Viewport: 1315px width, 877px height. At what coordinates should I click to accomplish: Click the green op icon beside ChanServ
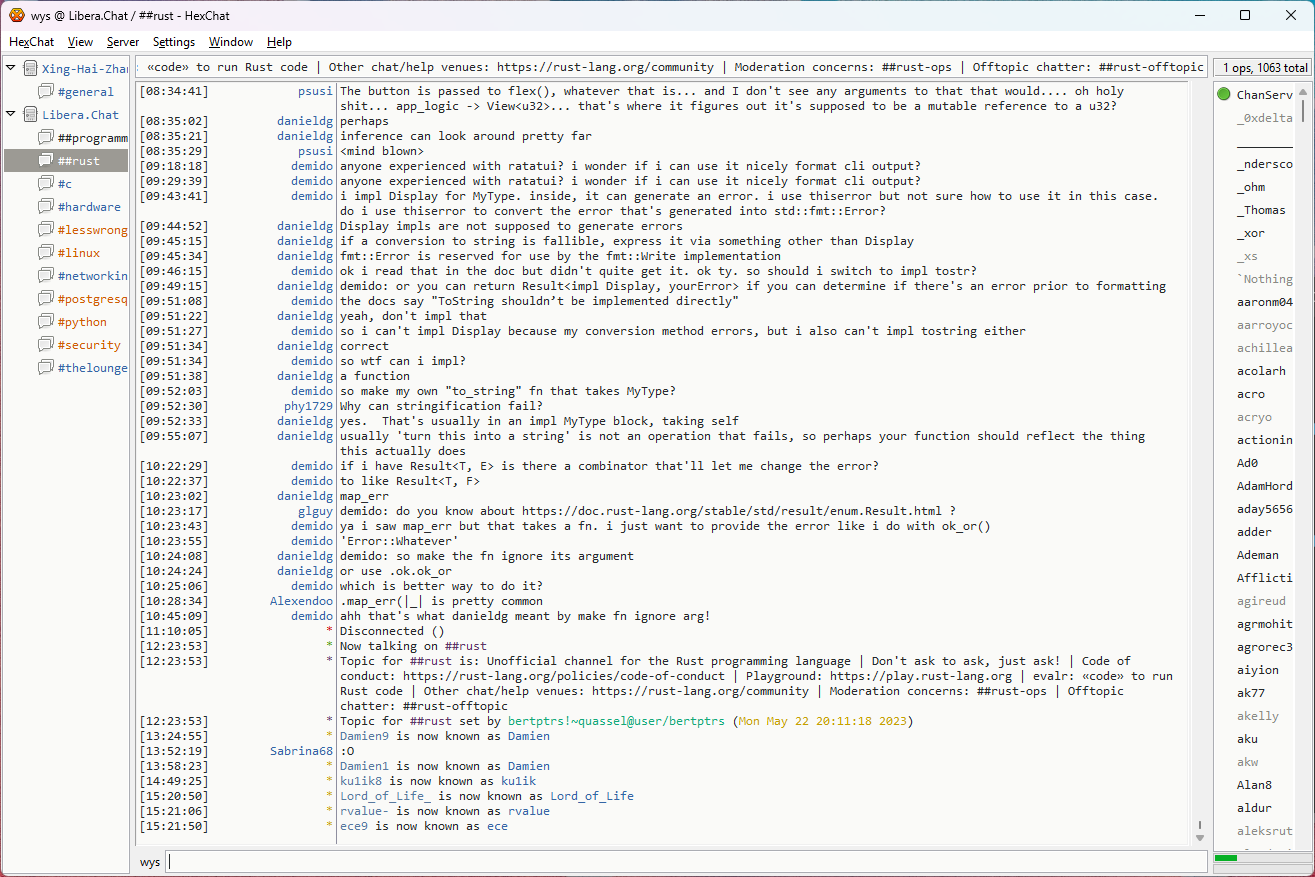[1224, 95]
